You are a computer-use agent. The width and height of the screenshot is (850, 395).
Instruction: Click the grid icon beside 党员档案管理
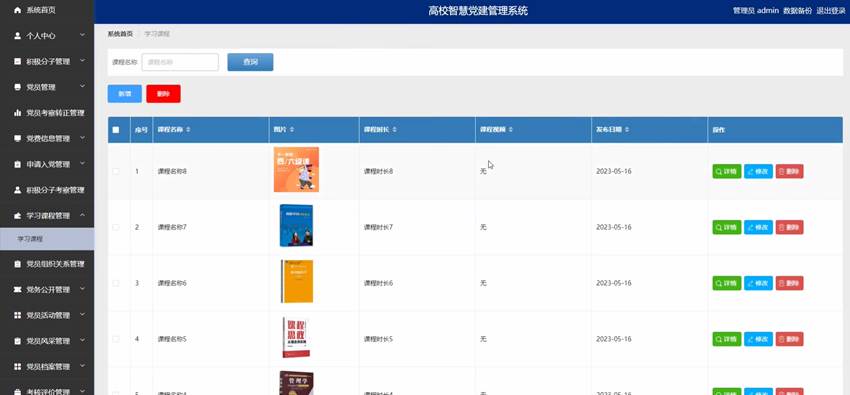(x=17, y=366)
